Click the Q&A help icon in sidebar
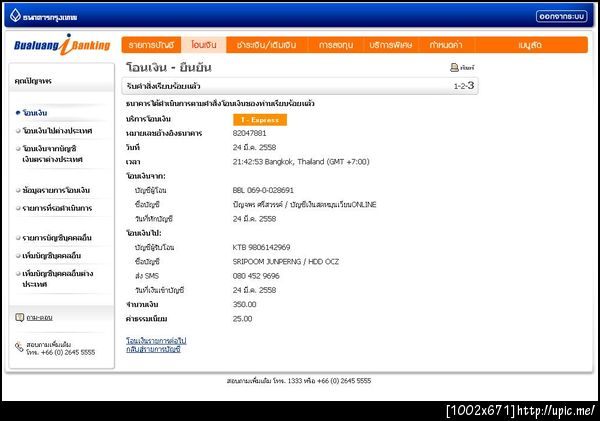Viewport: 600px width, 421px height. coord(20,317)
